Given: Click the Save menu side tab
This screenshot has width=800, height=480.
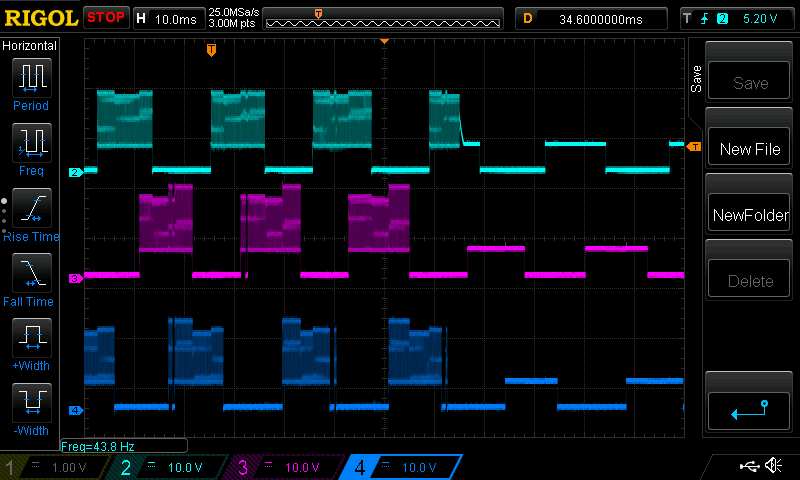Looking at the screenshot, I should click(x=696, y=79).
